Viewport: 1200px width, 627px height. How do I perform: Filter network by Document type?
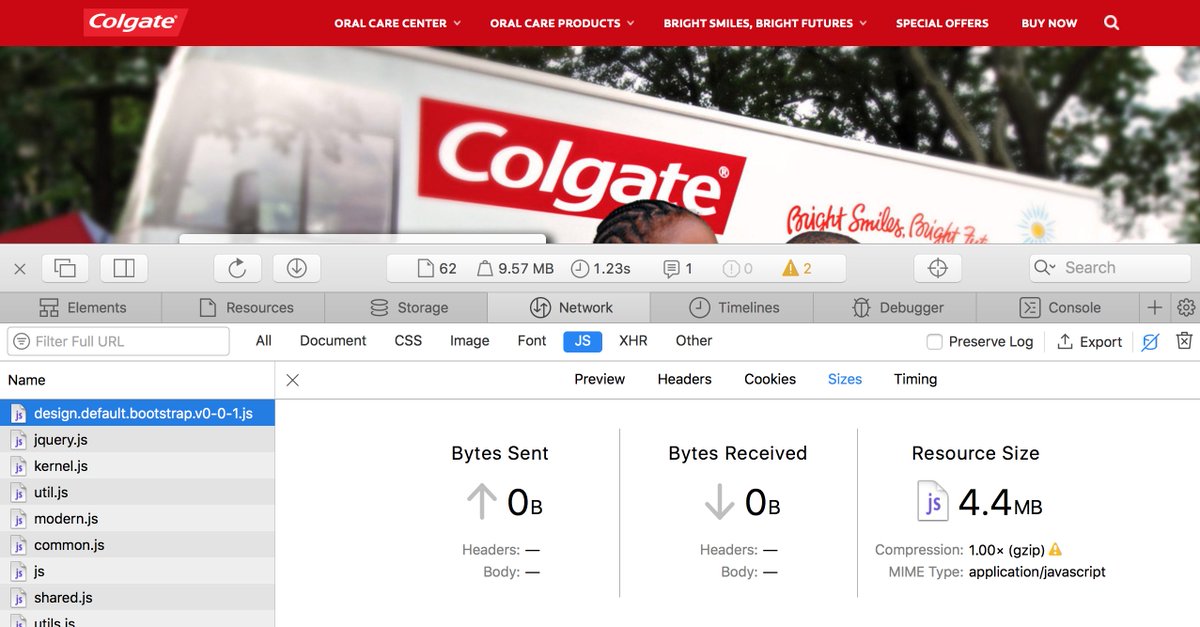(x=333, y=341)
